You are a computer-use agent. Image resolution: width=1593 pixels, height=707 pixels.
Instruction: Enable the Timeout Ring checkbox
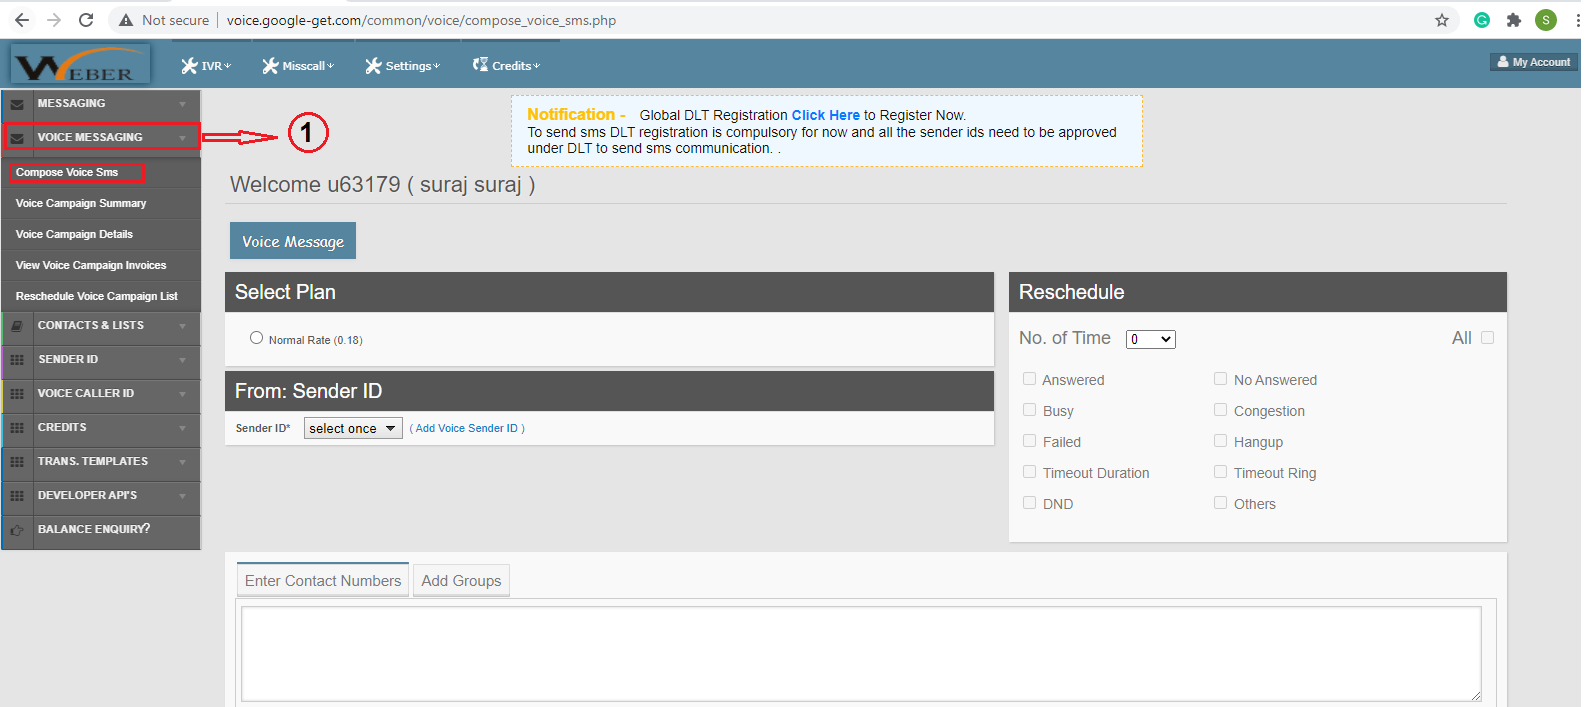[x=1220, y=472]
